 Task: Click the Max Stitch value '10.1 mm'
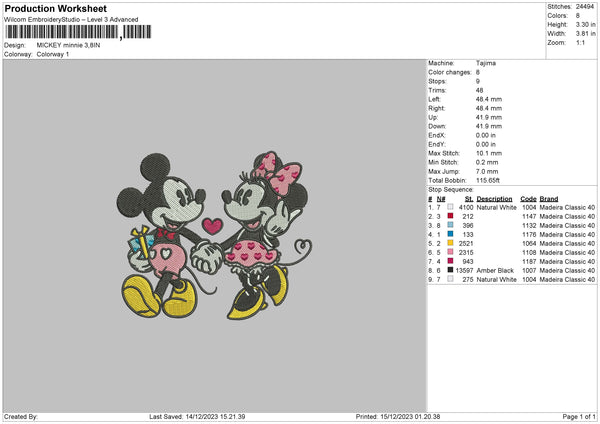coord(489,153)
